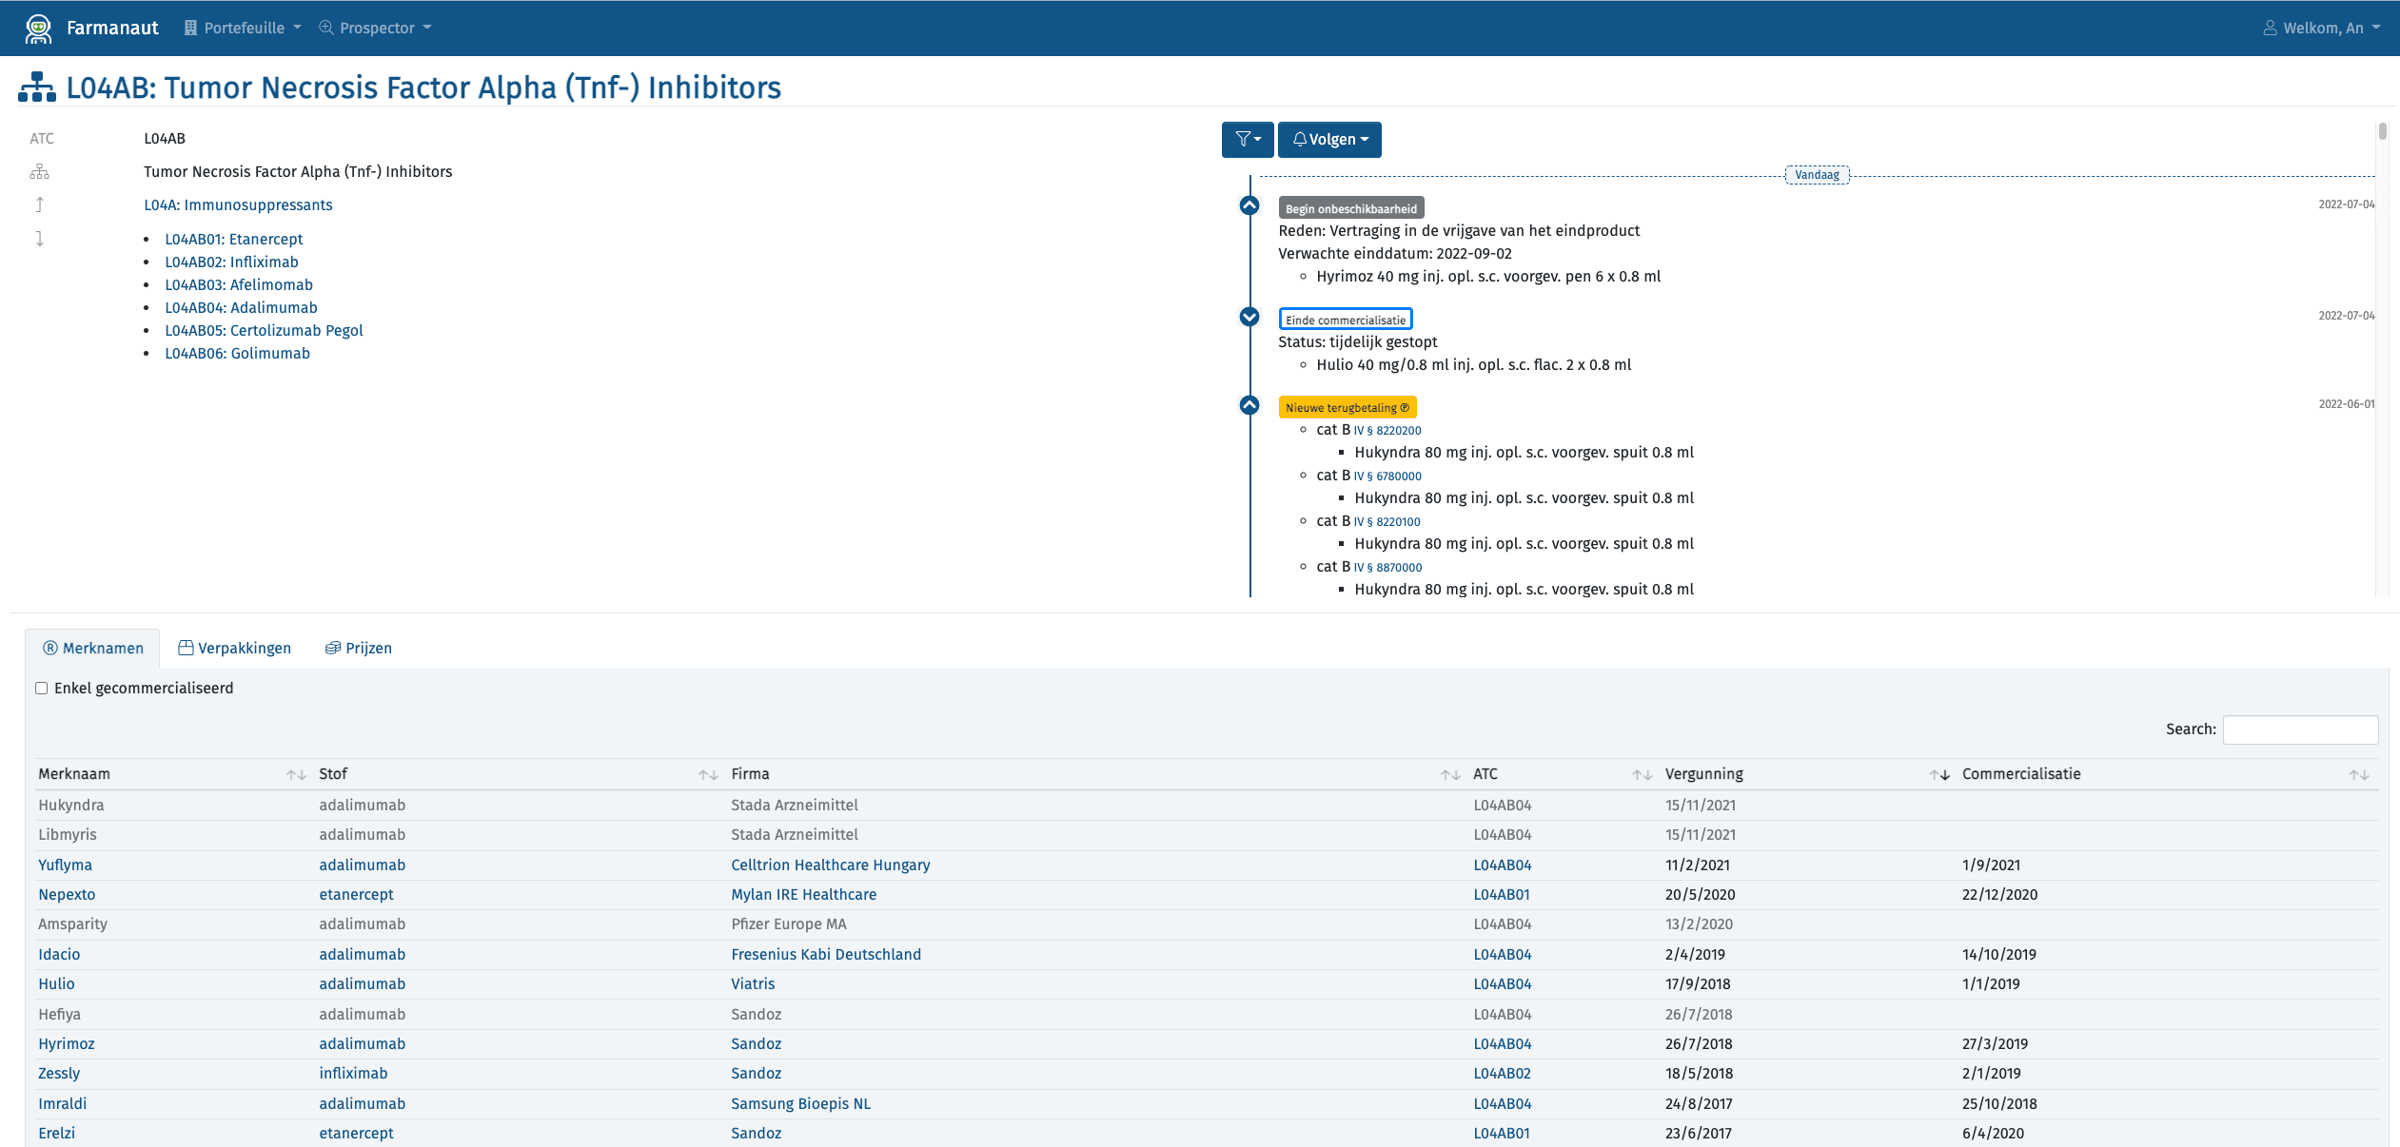Open the Fresenius Kabi Deutschland company link
Screen dimensions: 2400x1147
[x=826, y=955]
